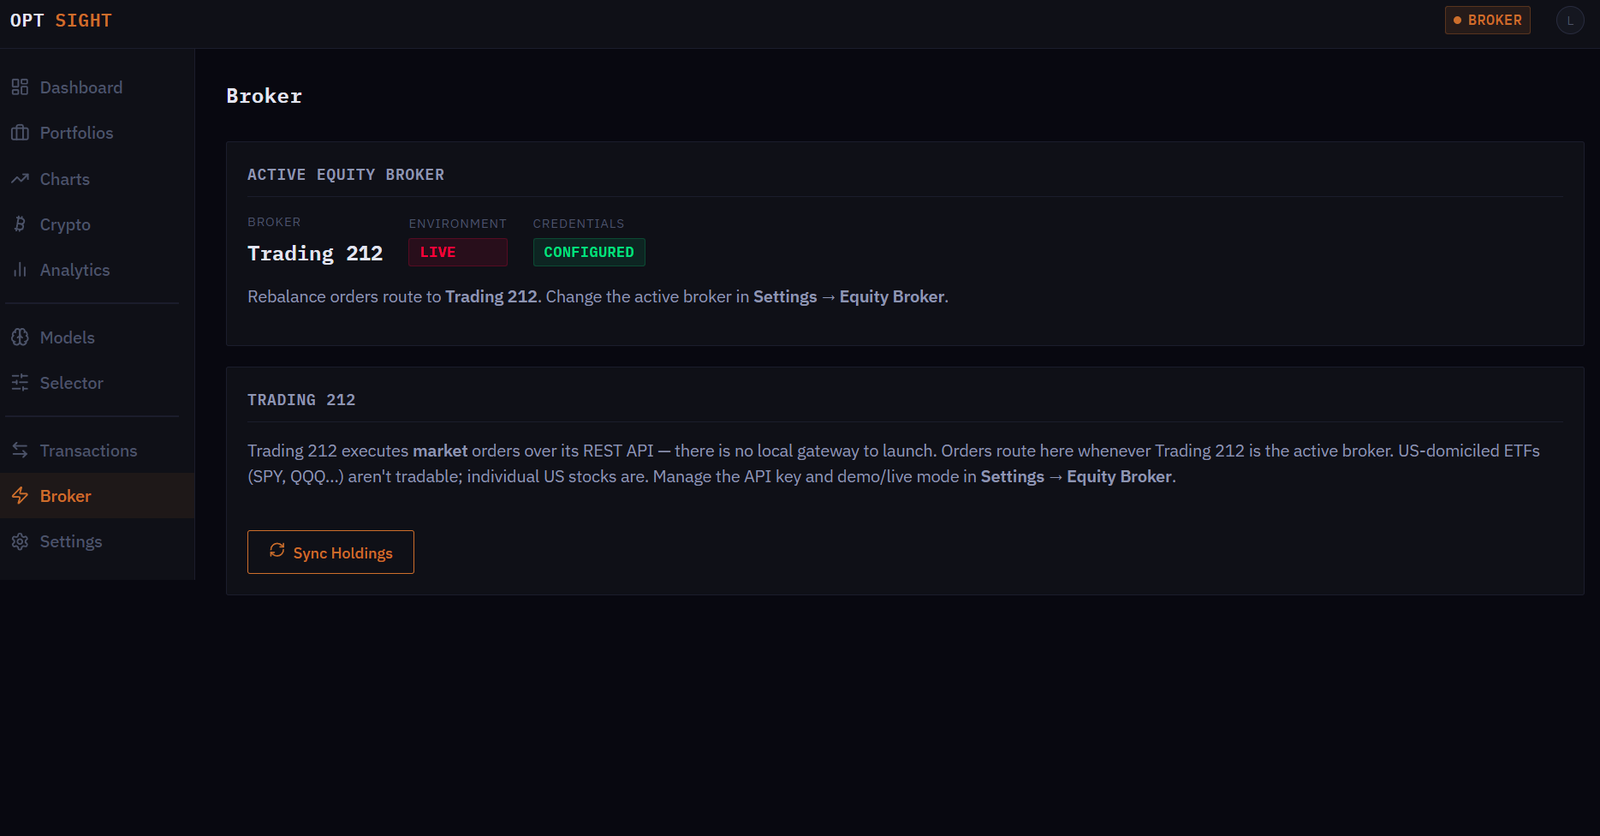This screenshot has height=836, width=1600.
Task: Click the Analytics bar-chart icon
Action: (x=20, y=270)
